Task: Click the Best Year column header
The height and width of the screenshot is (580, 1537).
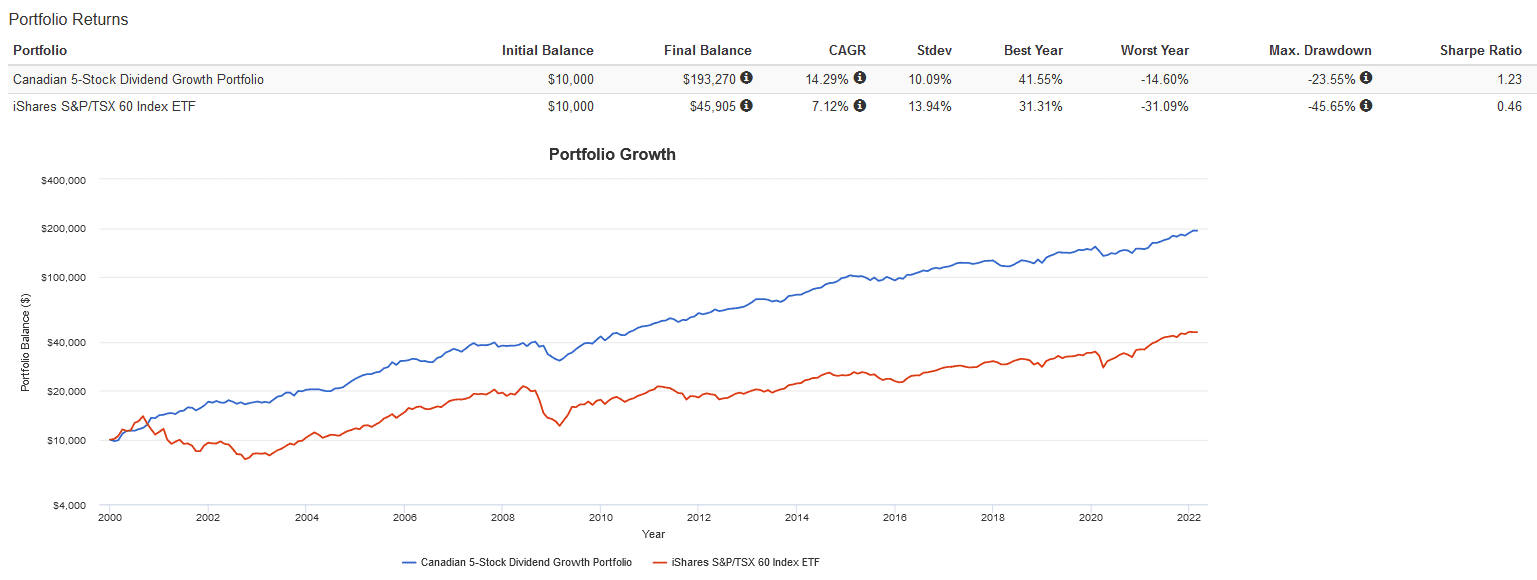Action: [1034, 50]
